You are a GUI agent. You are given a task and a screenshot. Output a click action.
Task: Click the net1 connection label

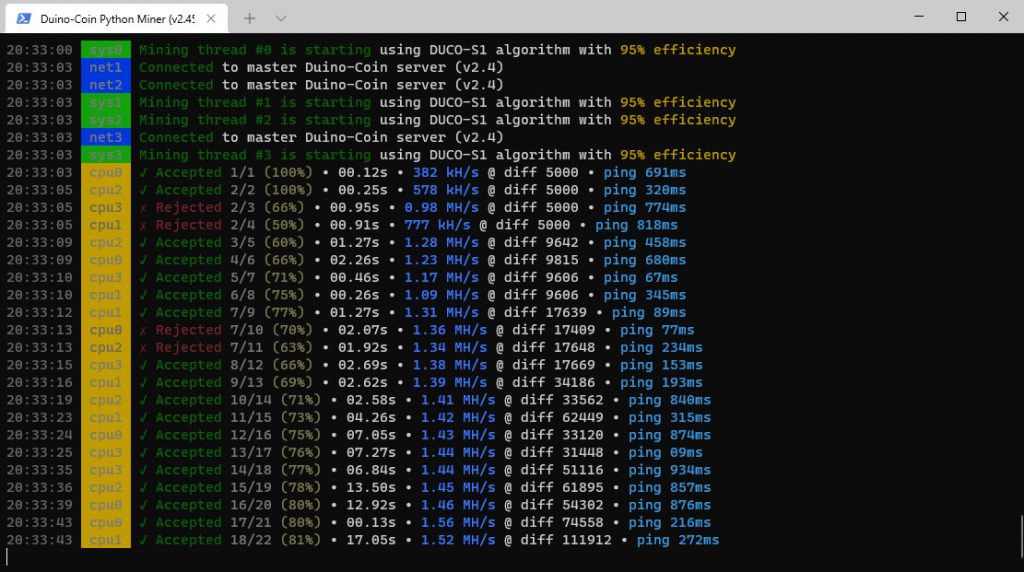(106, 67)
